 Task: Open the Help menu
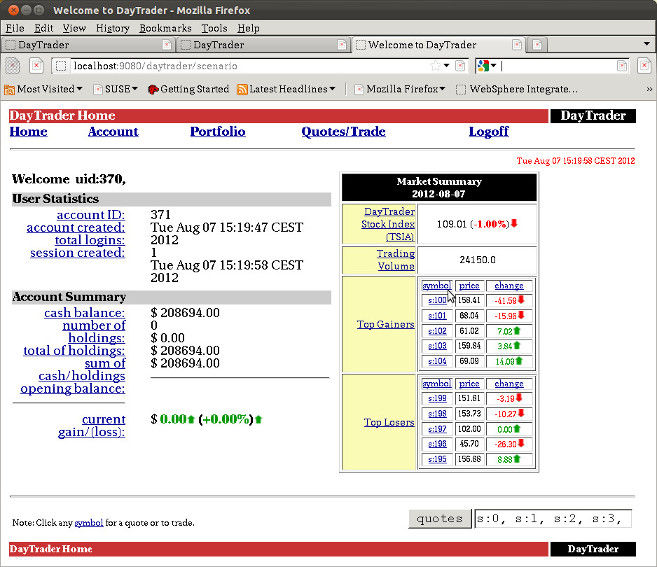tap(248, 28)
